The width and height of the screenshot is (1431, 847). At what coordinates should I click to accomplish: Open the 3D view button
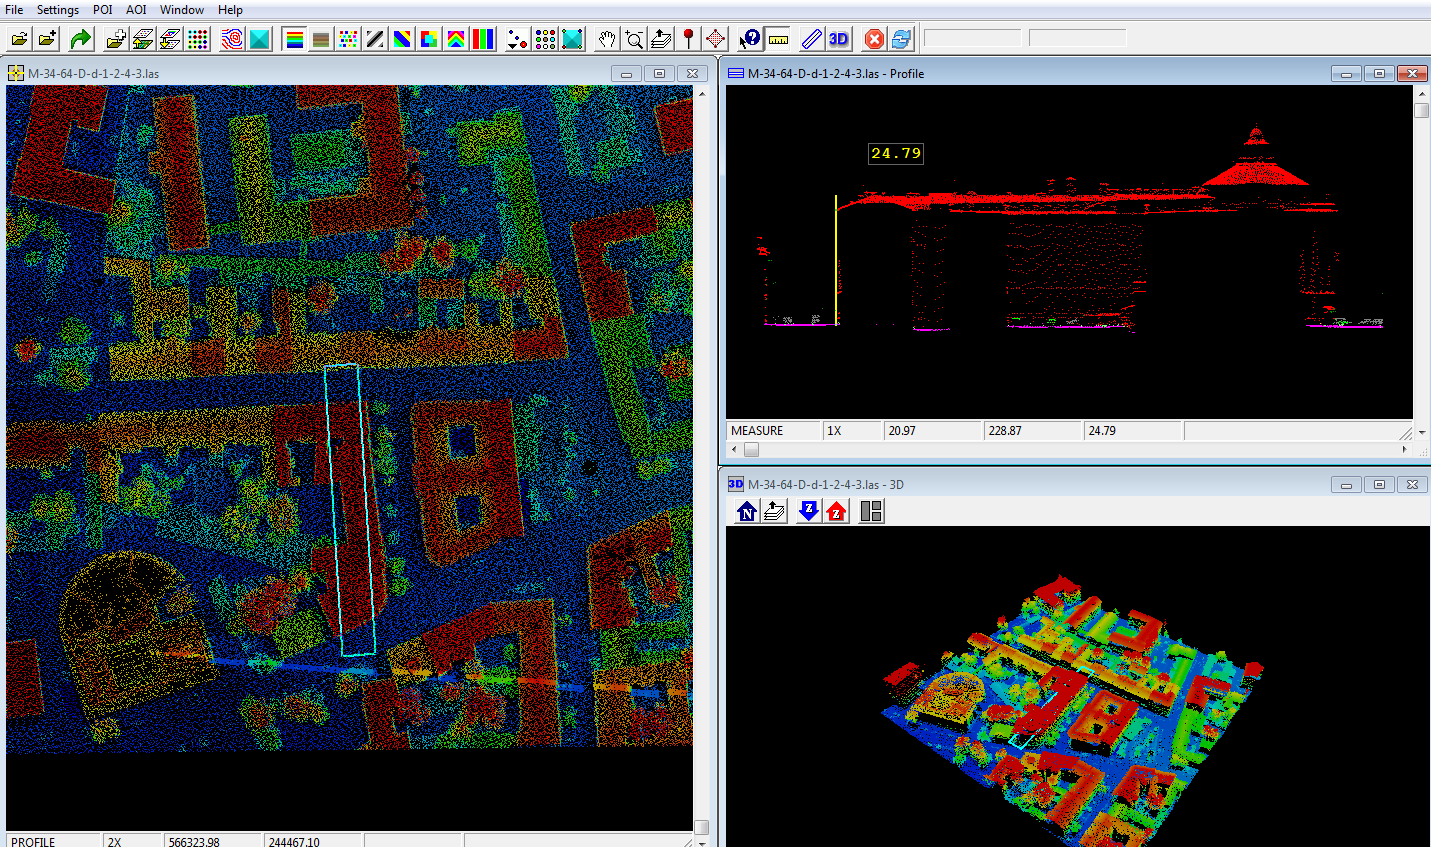click(x=839, y=39)
